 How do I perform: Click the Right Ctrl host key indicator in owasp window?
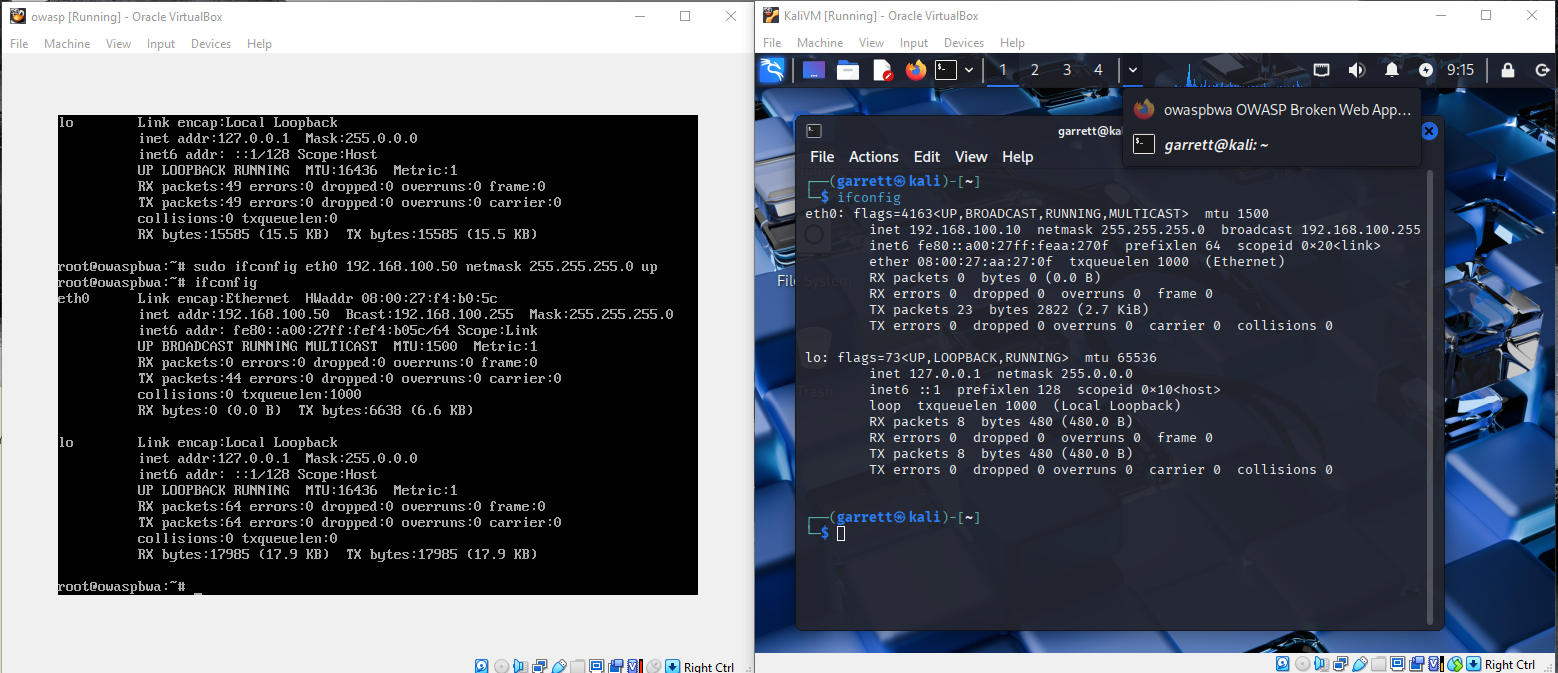tap(709, 666)
